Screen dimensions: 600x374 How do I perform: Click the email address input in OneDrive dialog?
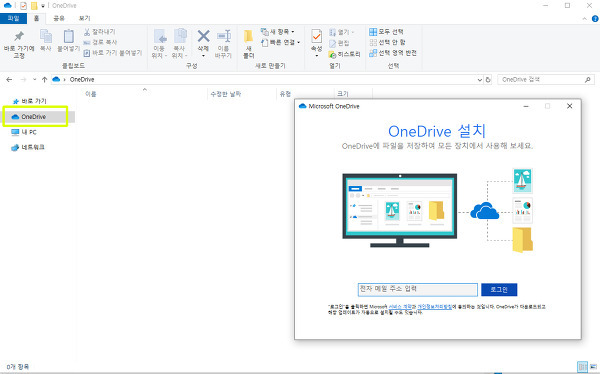click(x=418, y=290)
